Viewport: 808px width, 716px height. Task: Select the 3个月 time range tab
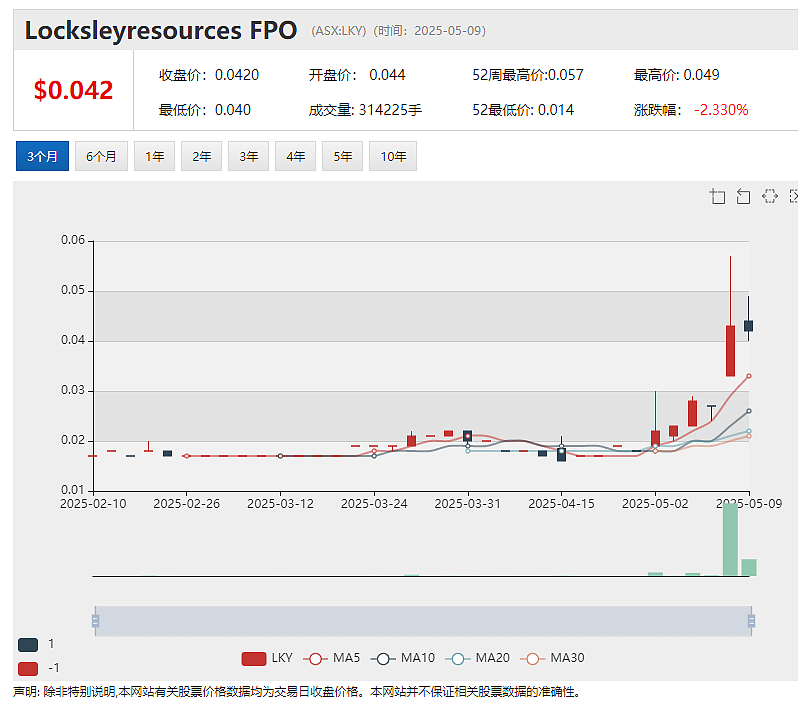pos(42,156)
